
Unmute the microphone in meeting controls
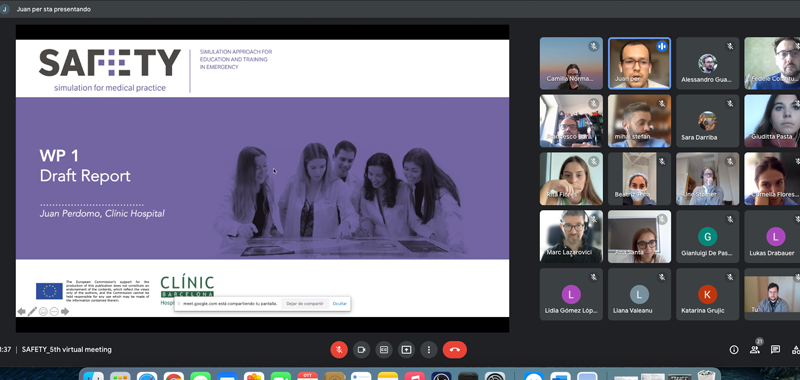[x=339, y=349]
